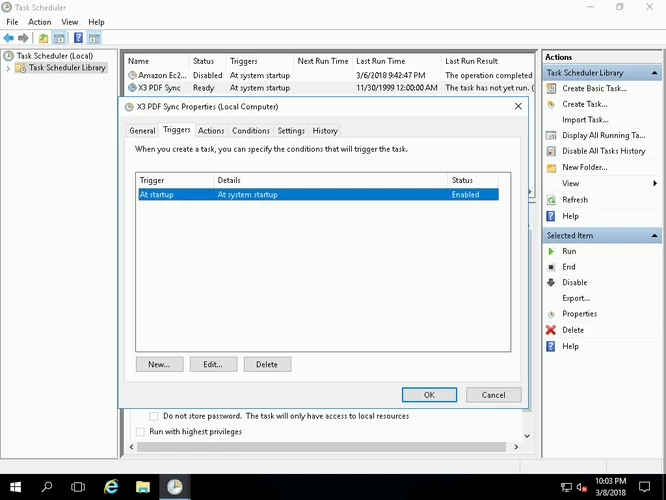The height and width of the screenshot is (500, 666).
Task: Click the Forward arrow toolbar icon
Action: click(x=23, y=38)
